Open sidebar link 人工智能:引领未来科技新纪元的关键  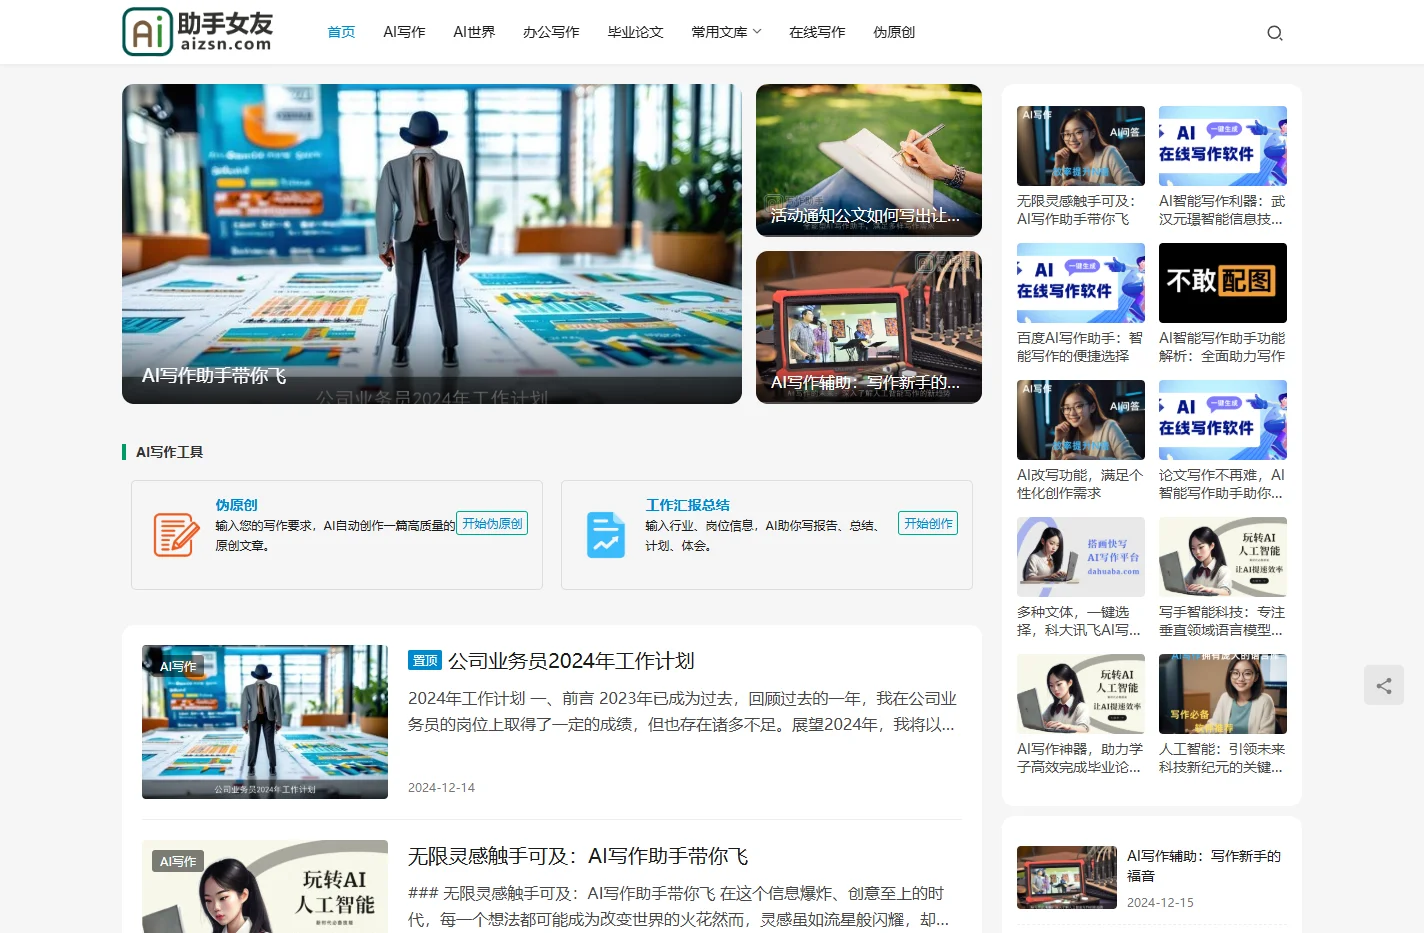tap(1222, 758)
